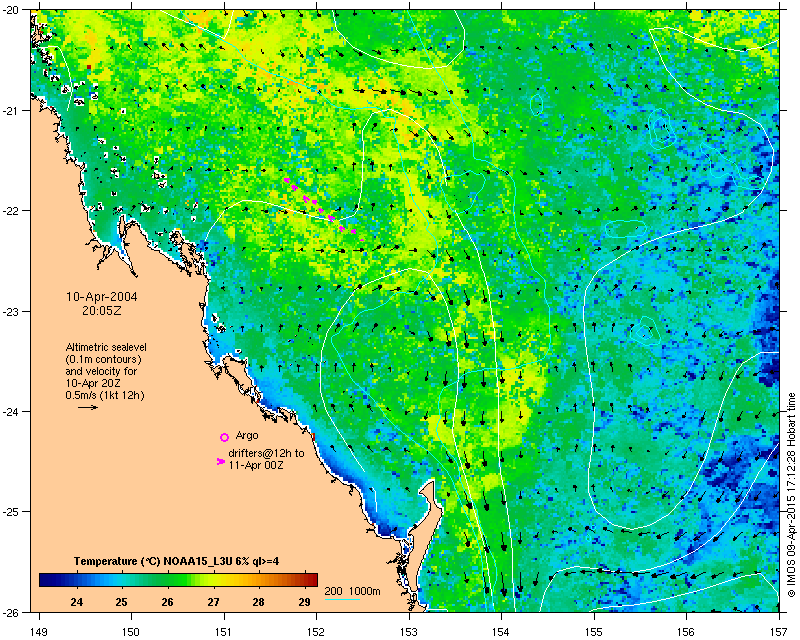Select the date text 10-Apr-2004
Screen dimensions: 800x640
click(x=102, y=297)
